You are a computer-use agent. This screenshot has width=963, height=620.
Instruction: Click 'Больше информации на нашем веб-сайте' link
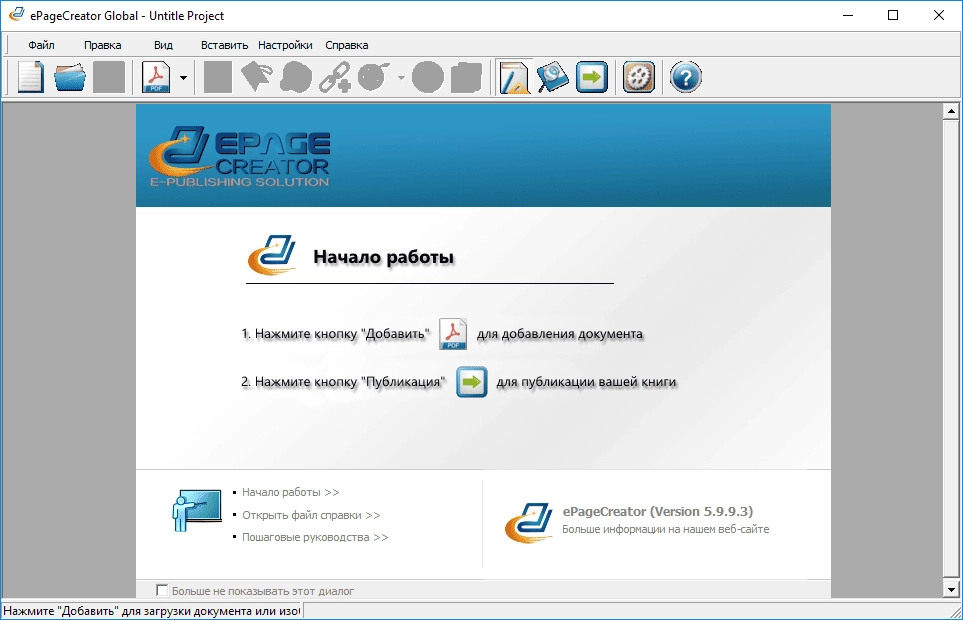(666, 529)
